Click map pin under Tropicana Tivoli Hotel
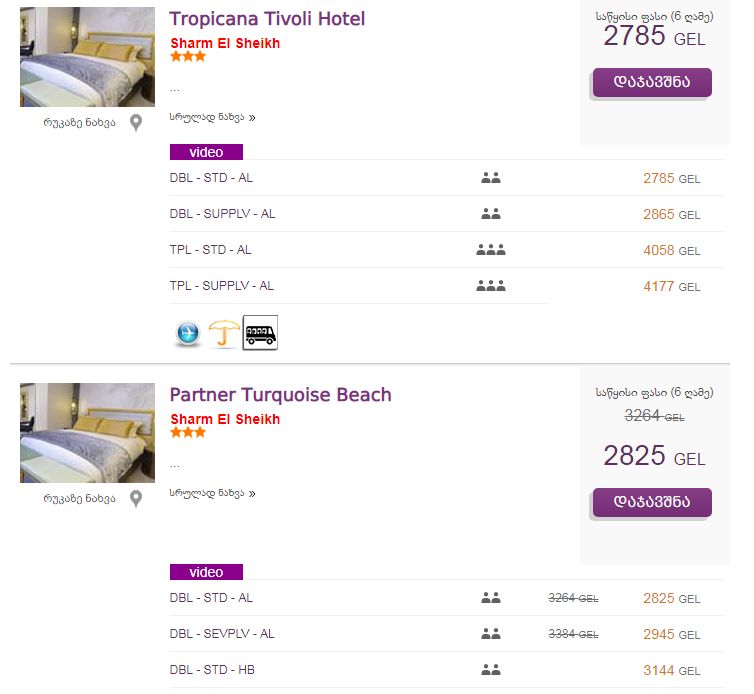 tap(136, 123)
